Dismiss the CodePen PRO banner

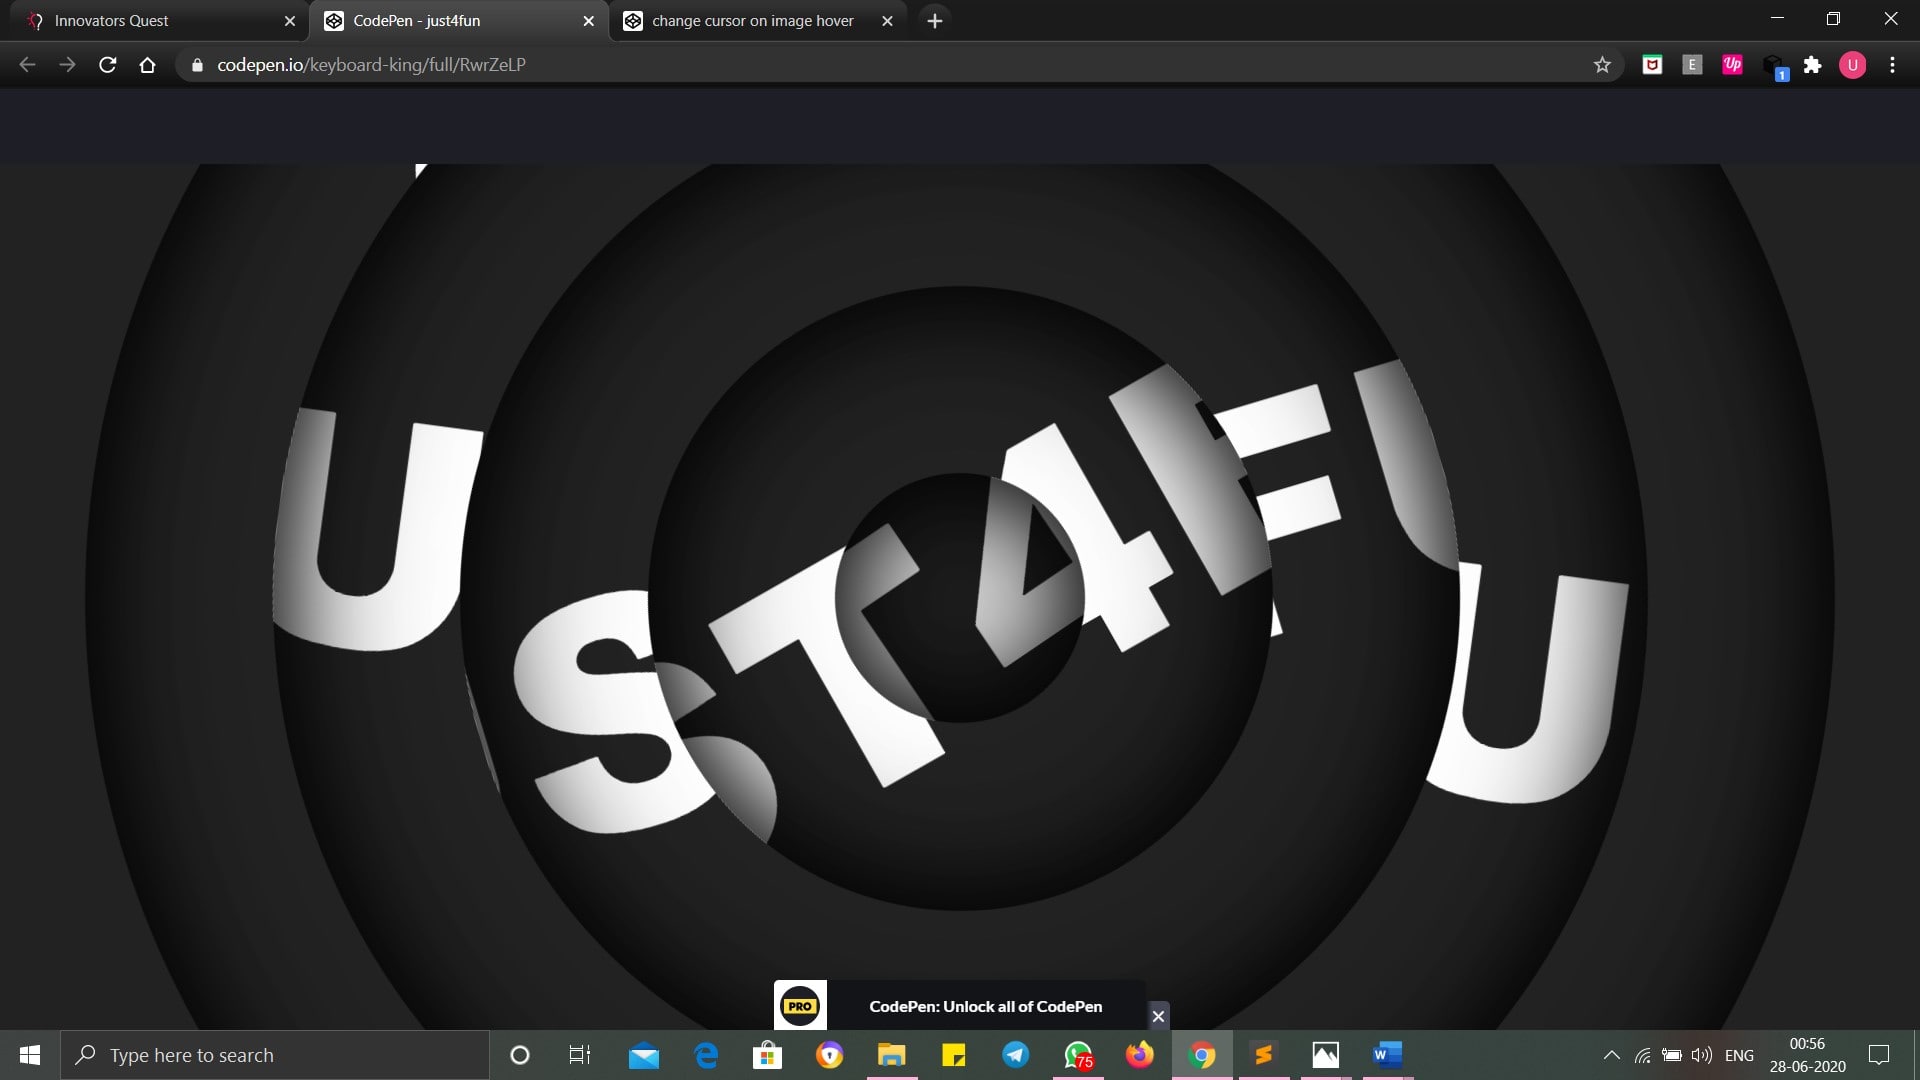pos(1158,1016)
